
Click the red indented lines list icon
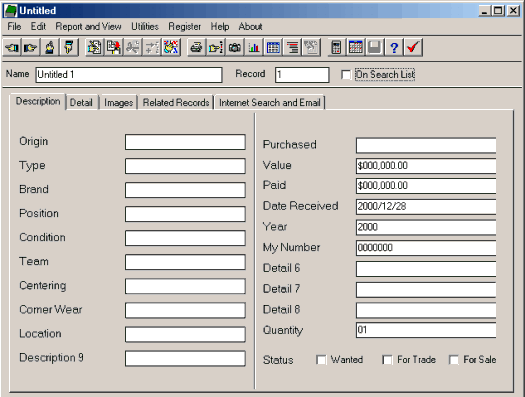click(x=292, y=48)
